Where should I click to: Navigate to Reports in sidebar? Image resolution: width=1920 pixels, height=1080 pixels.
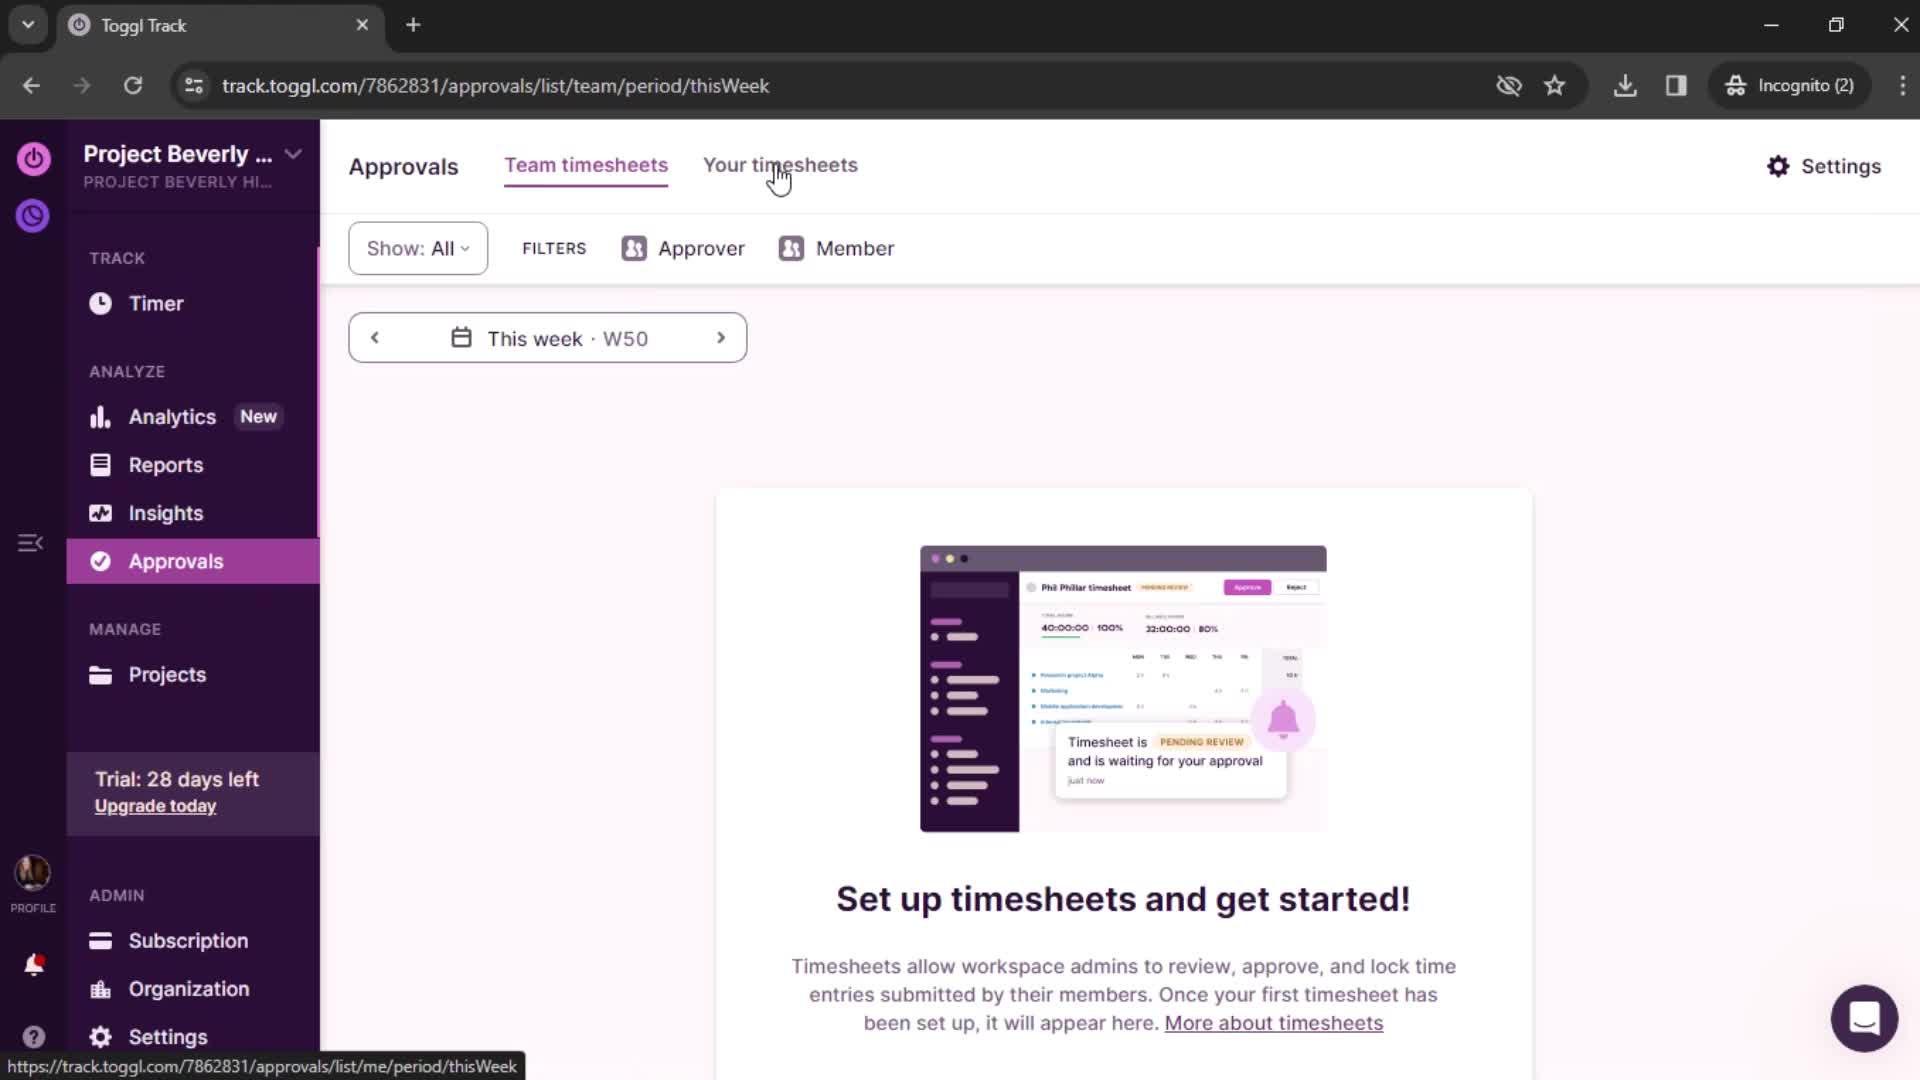[x=165, y=464]
